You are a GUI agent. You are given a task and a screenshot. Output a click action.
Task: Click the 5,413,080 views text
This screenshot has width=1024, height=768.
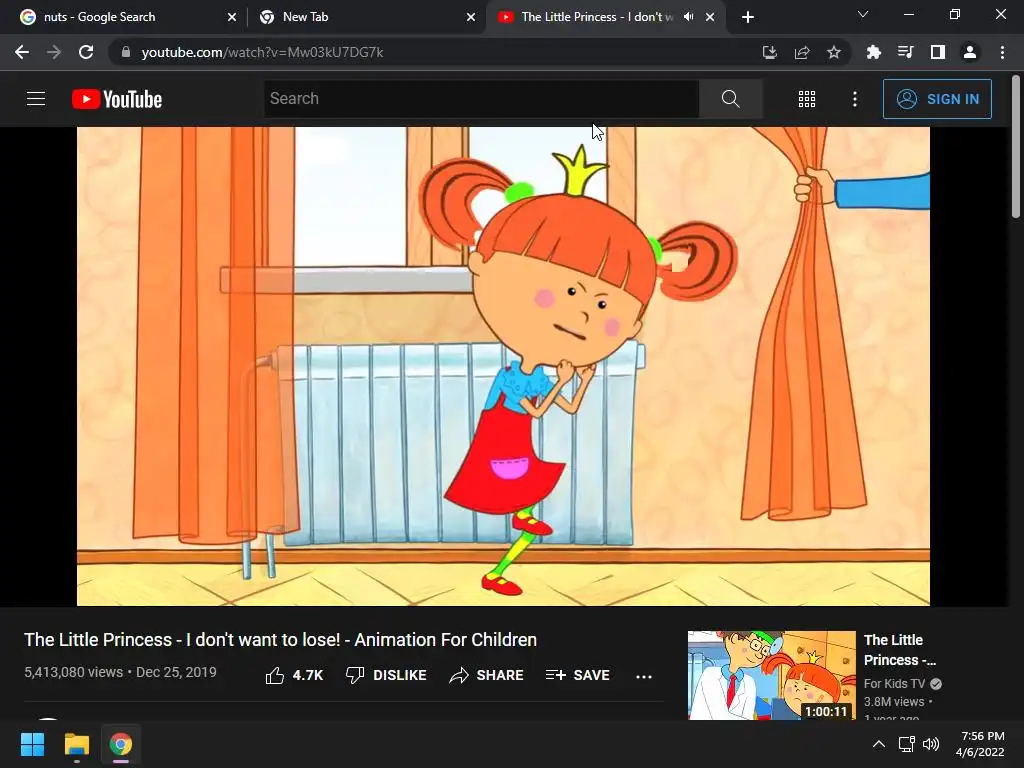pyautogui.click(x=73, y=672)
